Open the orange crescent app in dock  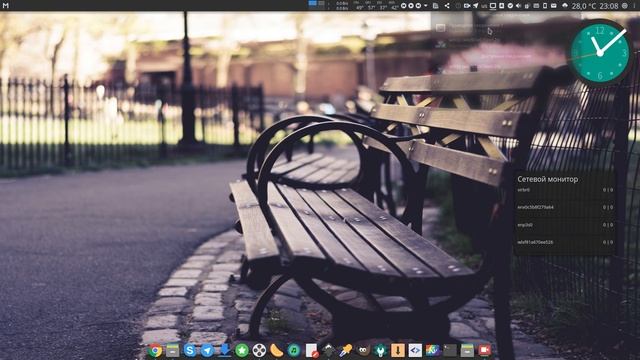[276, 351]
